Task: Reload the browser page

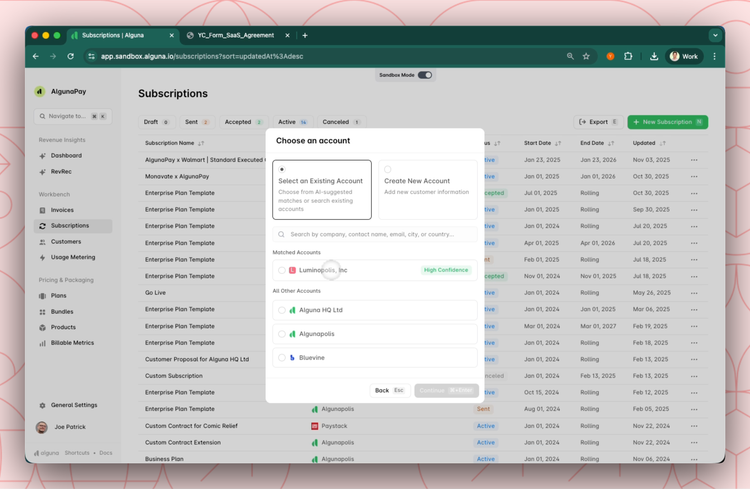Action: tap(70, 56)
